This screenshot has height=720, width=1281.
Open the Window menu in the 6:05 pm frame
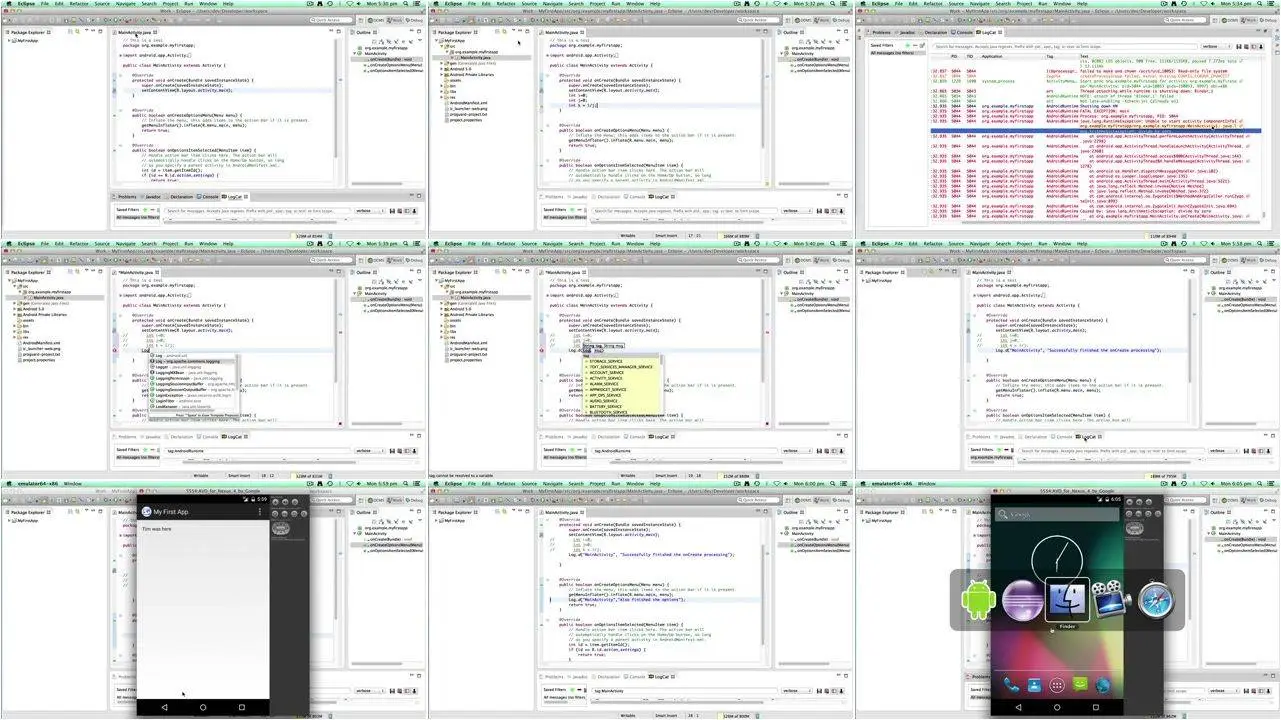pos(925,483)
